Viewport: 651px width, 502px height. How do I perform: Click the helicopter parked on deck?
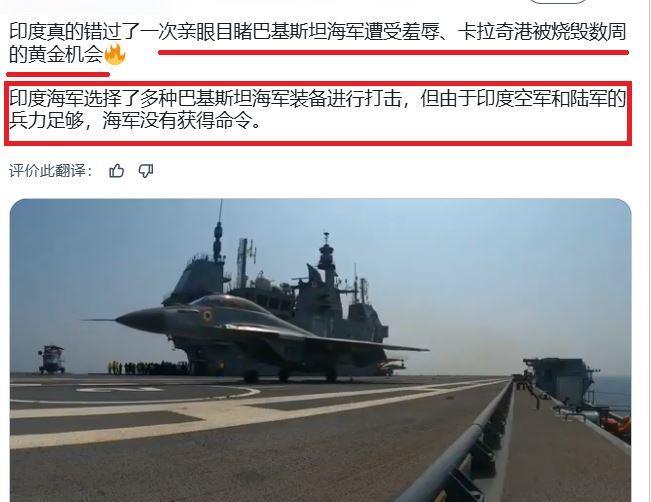point(51,359)
